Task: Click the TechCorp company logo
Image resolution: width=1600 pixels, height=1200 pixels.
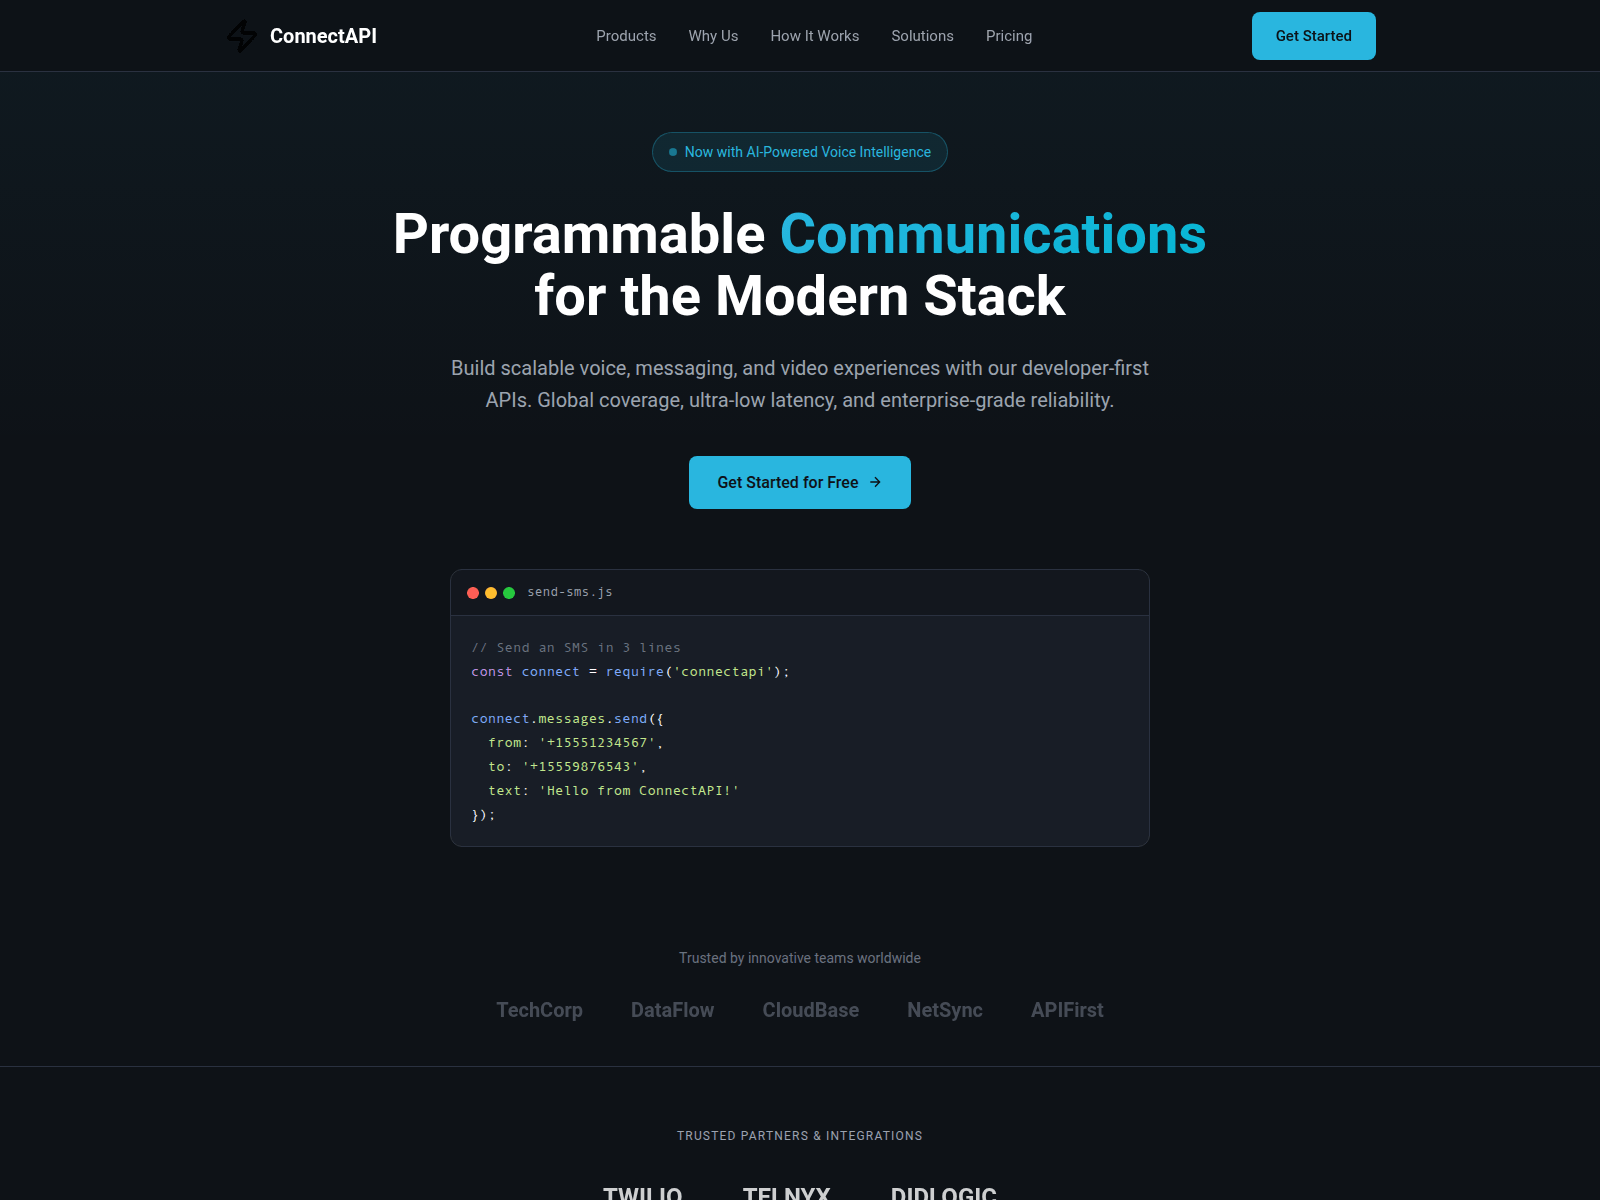Action: point(540,1010)
